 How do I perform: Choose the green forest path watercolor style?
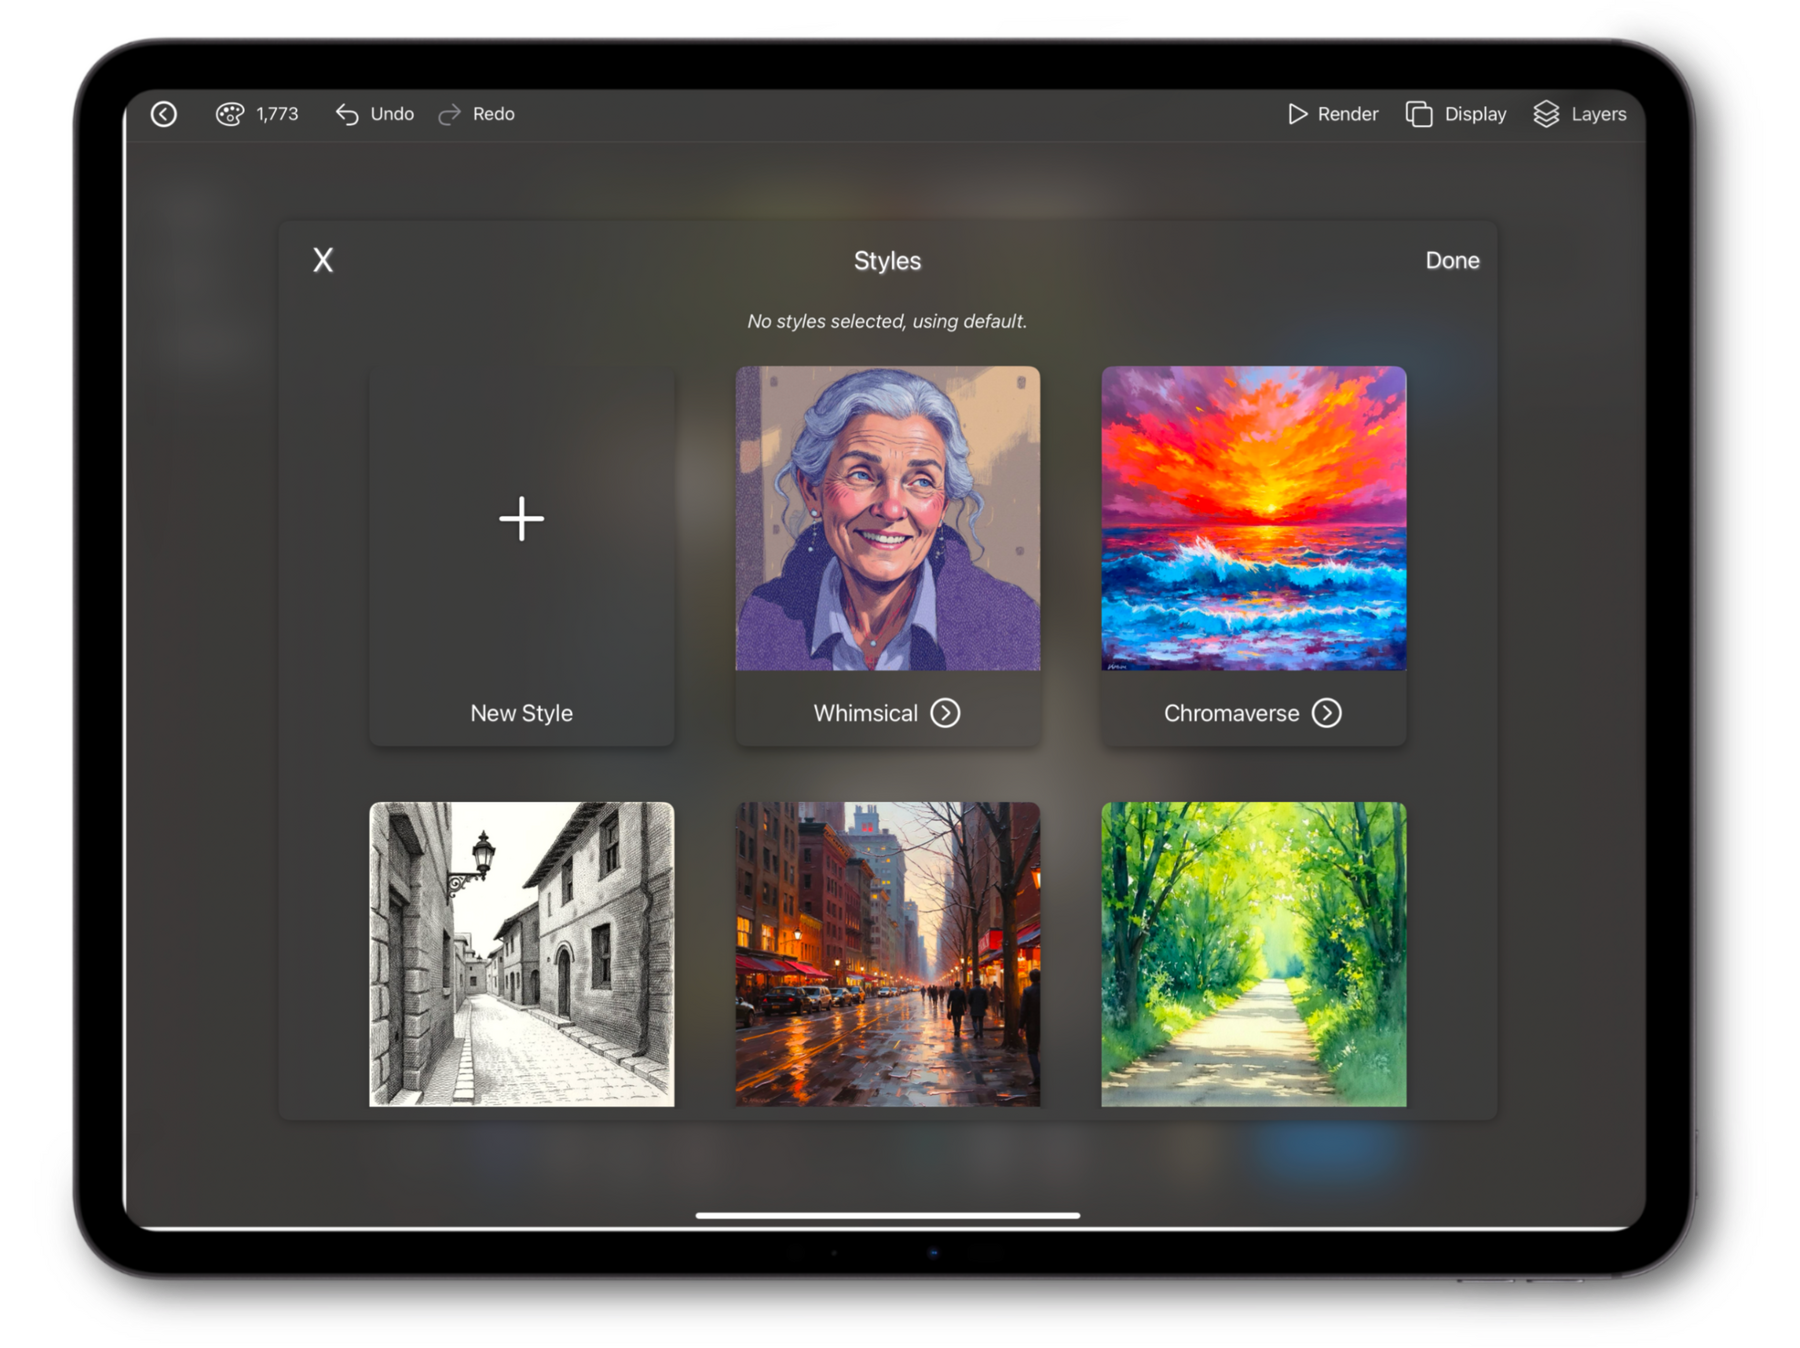(x=1253, y=954)
